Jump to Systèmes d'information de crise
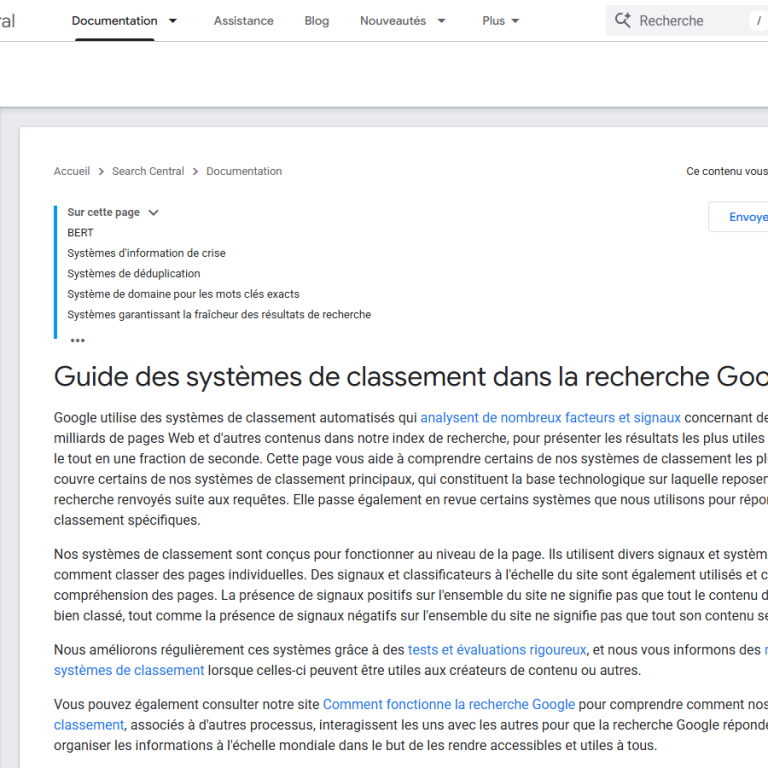Image resolution: width=768 pixels, height=768 pixels. 146,253
